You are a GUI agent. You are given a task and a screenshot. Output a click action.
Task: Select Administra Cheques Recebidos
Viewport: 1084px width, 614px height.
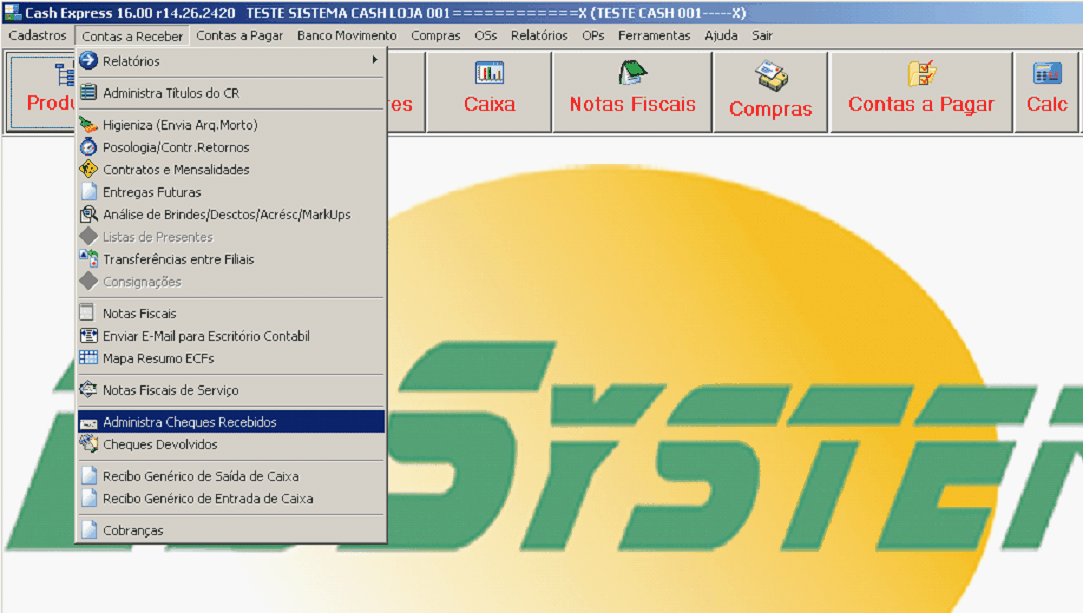click(x=190, y=422)
